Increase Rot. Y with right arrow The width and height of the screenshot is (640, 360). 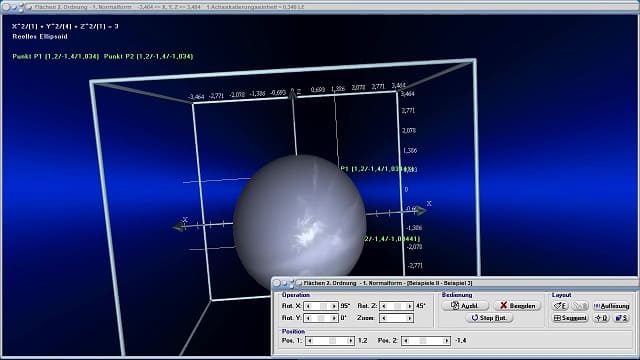click(334, 318)
